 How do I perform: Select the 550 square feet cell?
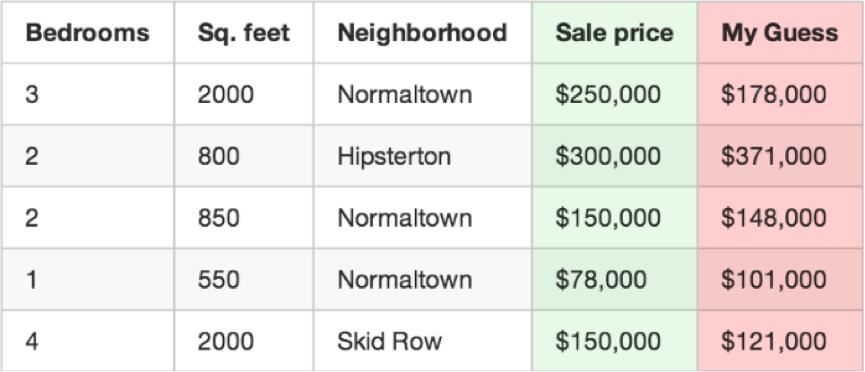pos(244,280)
